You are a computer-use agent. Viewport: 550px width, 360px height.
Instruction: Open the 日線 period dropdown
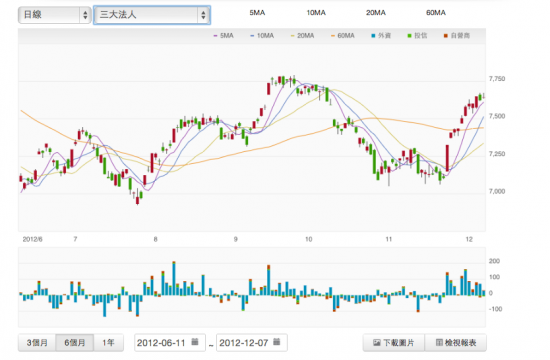coord(55,15)
